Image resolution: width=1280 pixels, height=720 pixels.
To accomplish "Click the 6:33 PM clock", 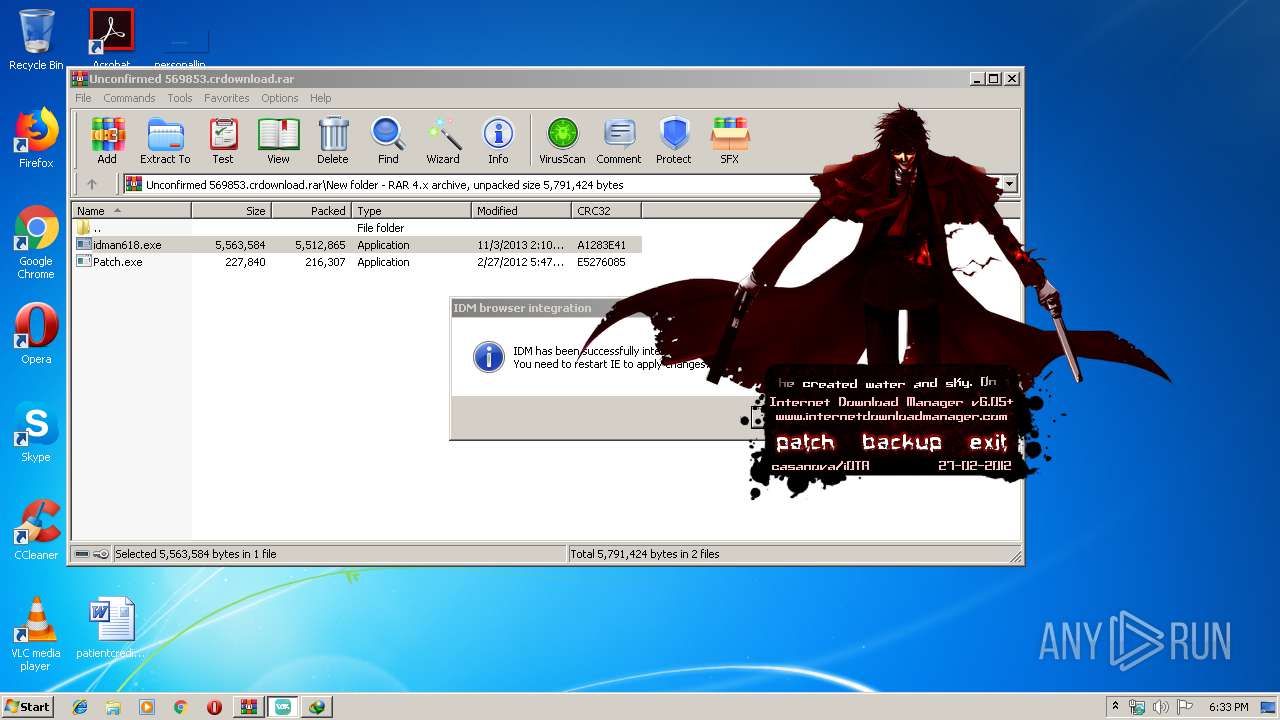I will click(x=1228, y=707).
